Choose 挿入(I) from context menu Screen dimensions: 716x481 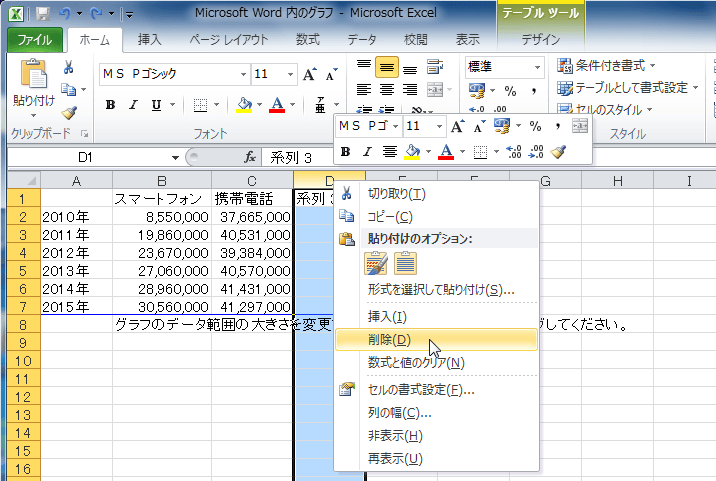pyautogui.click(x=436, y=316)
